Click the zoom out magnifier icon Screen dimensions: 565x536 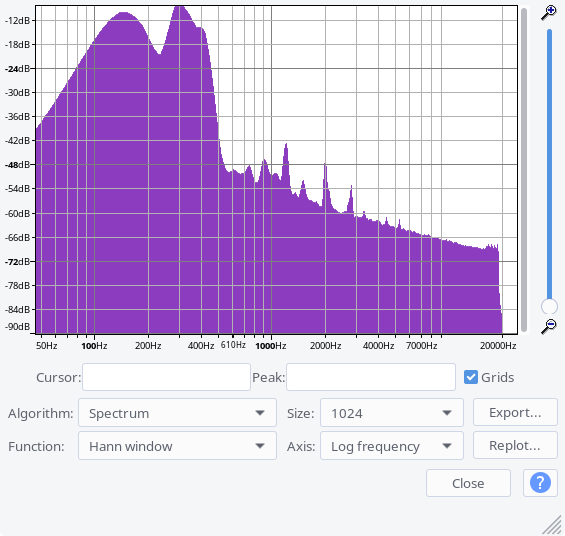coord(549,326)
